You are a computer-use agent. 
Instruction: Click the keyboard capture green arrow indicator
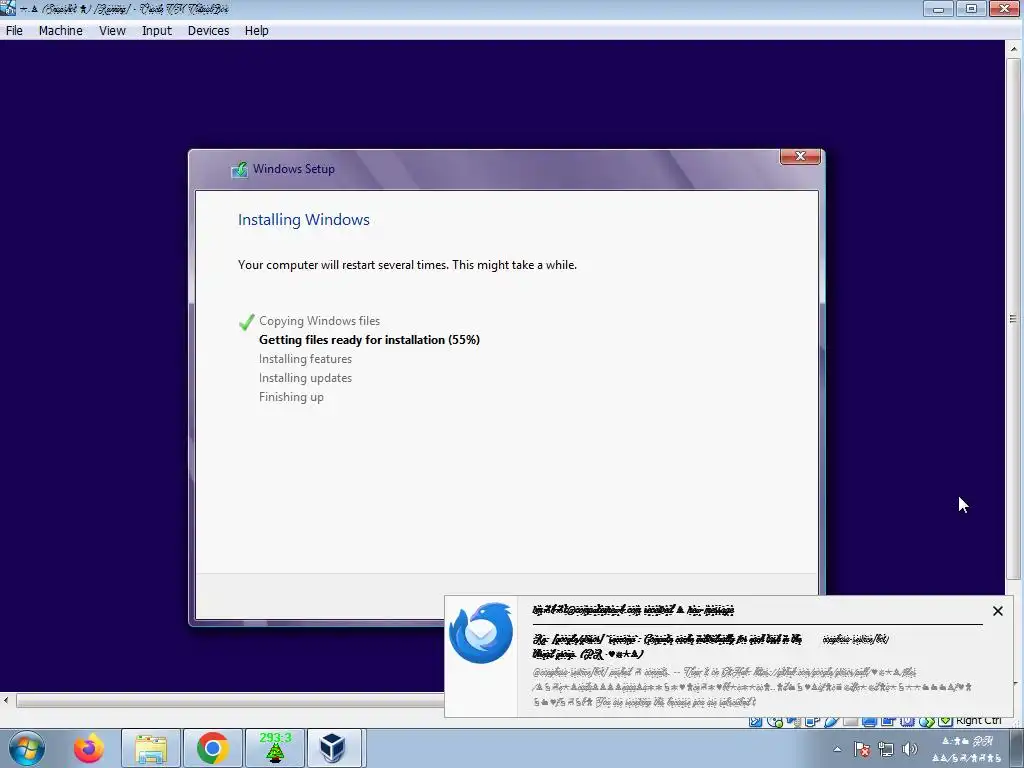tap(945, 720)
